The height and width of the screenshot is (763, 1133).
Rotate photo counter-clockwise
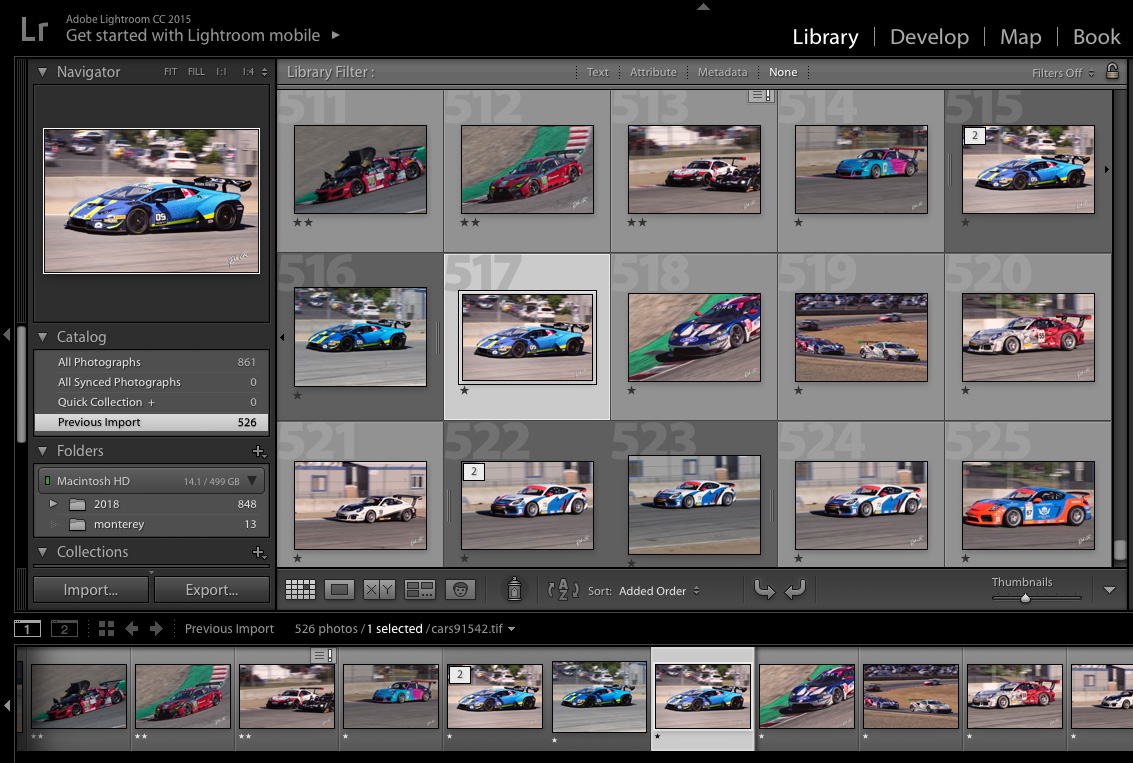(764, 590)
